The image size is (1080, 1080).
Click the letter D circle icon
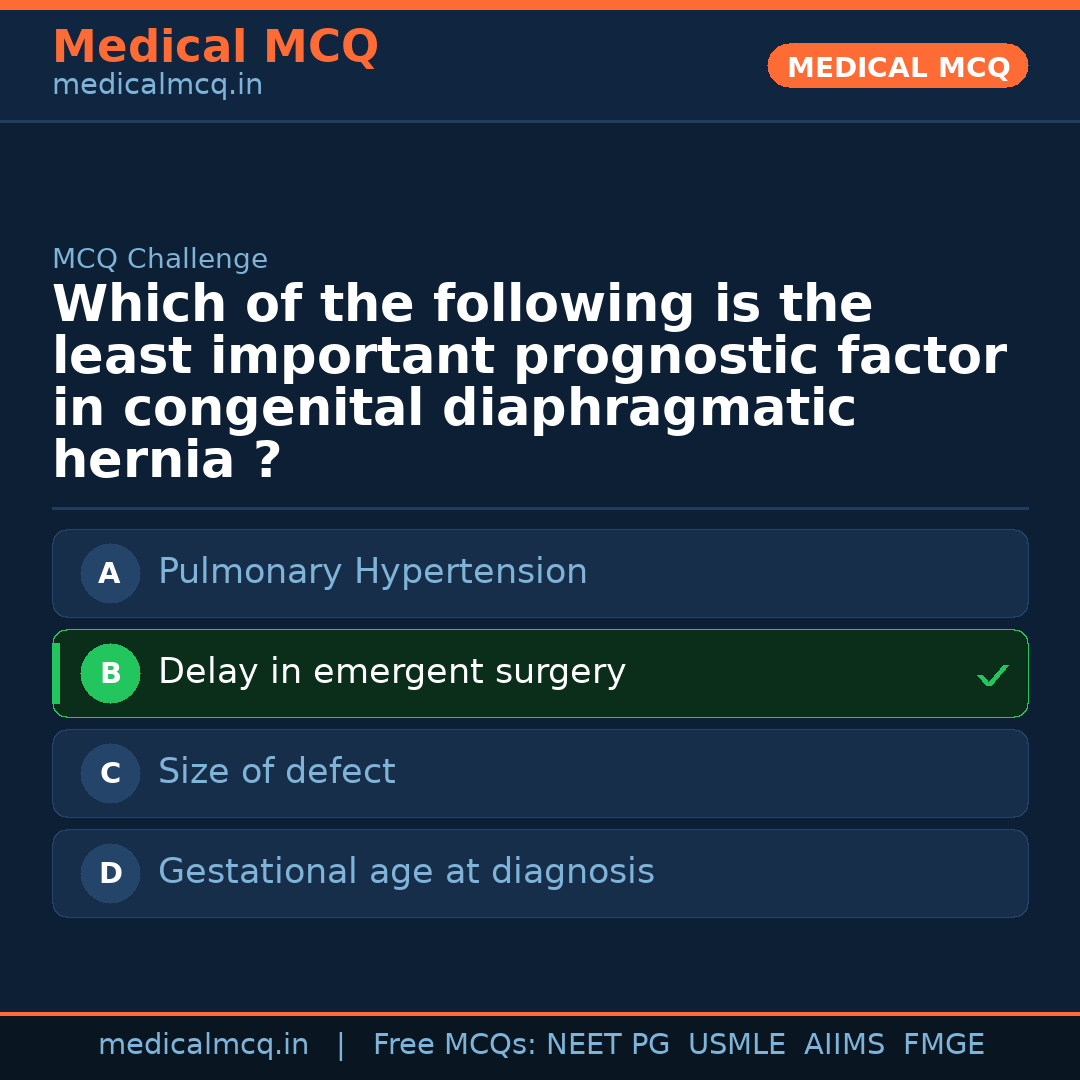click(110, 873)
